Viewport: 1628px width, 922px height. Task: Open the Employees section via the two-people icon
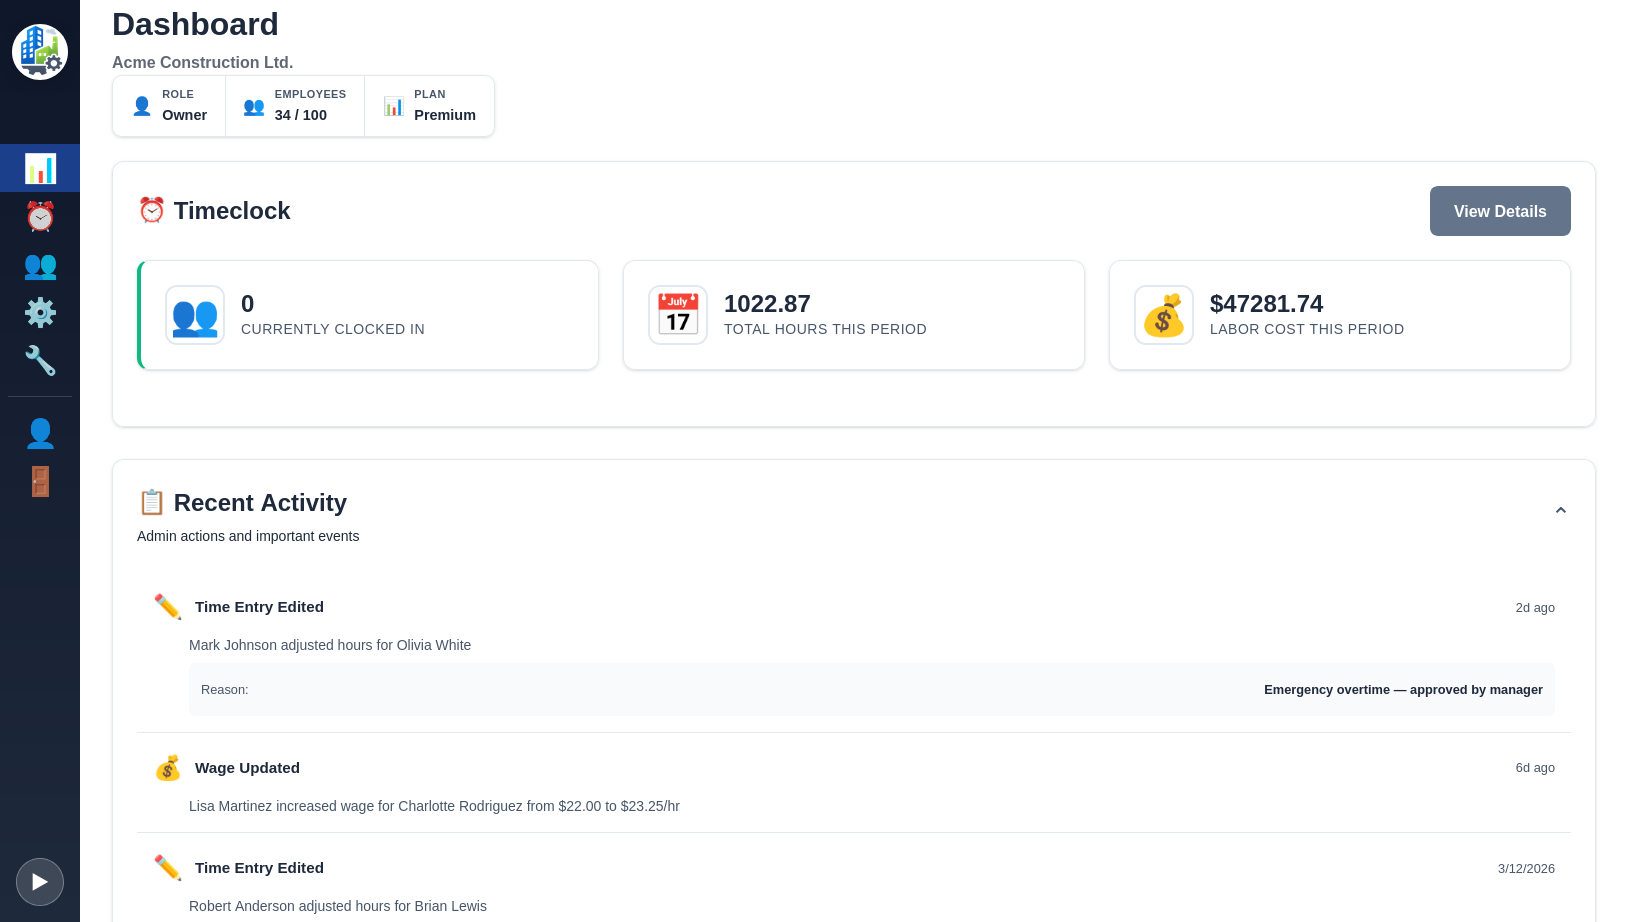point(40,266)
